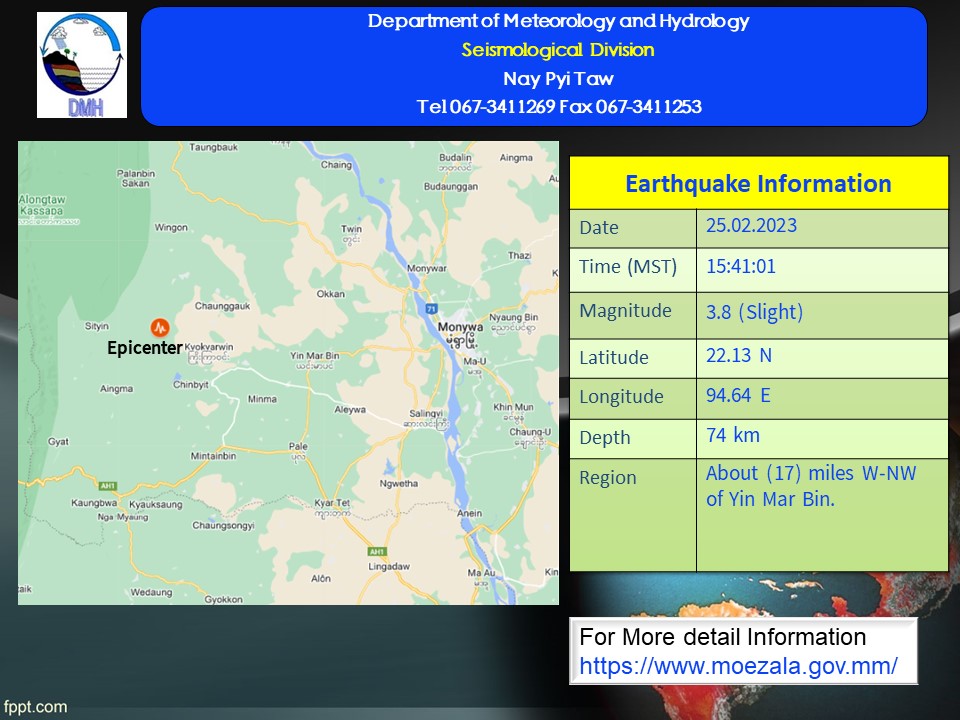Click the Pale label on the map
This screenshot has width=960, height=720.
click(x=298, y=446)
